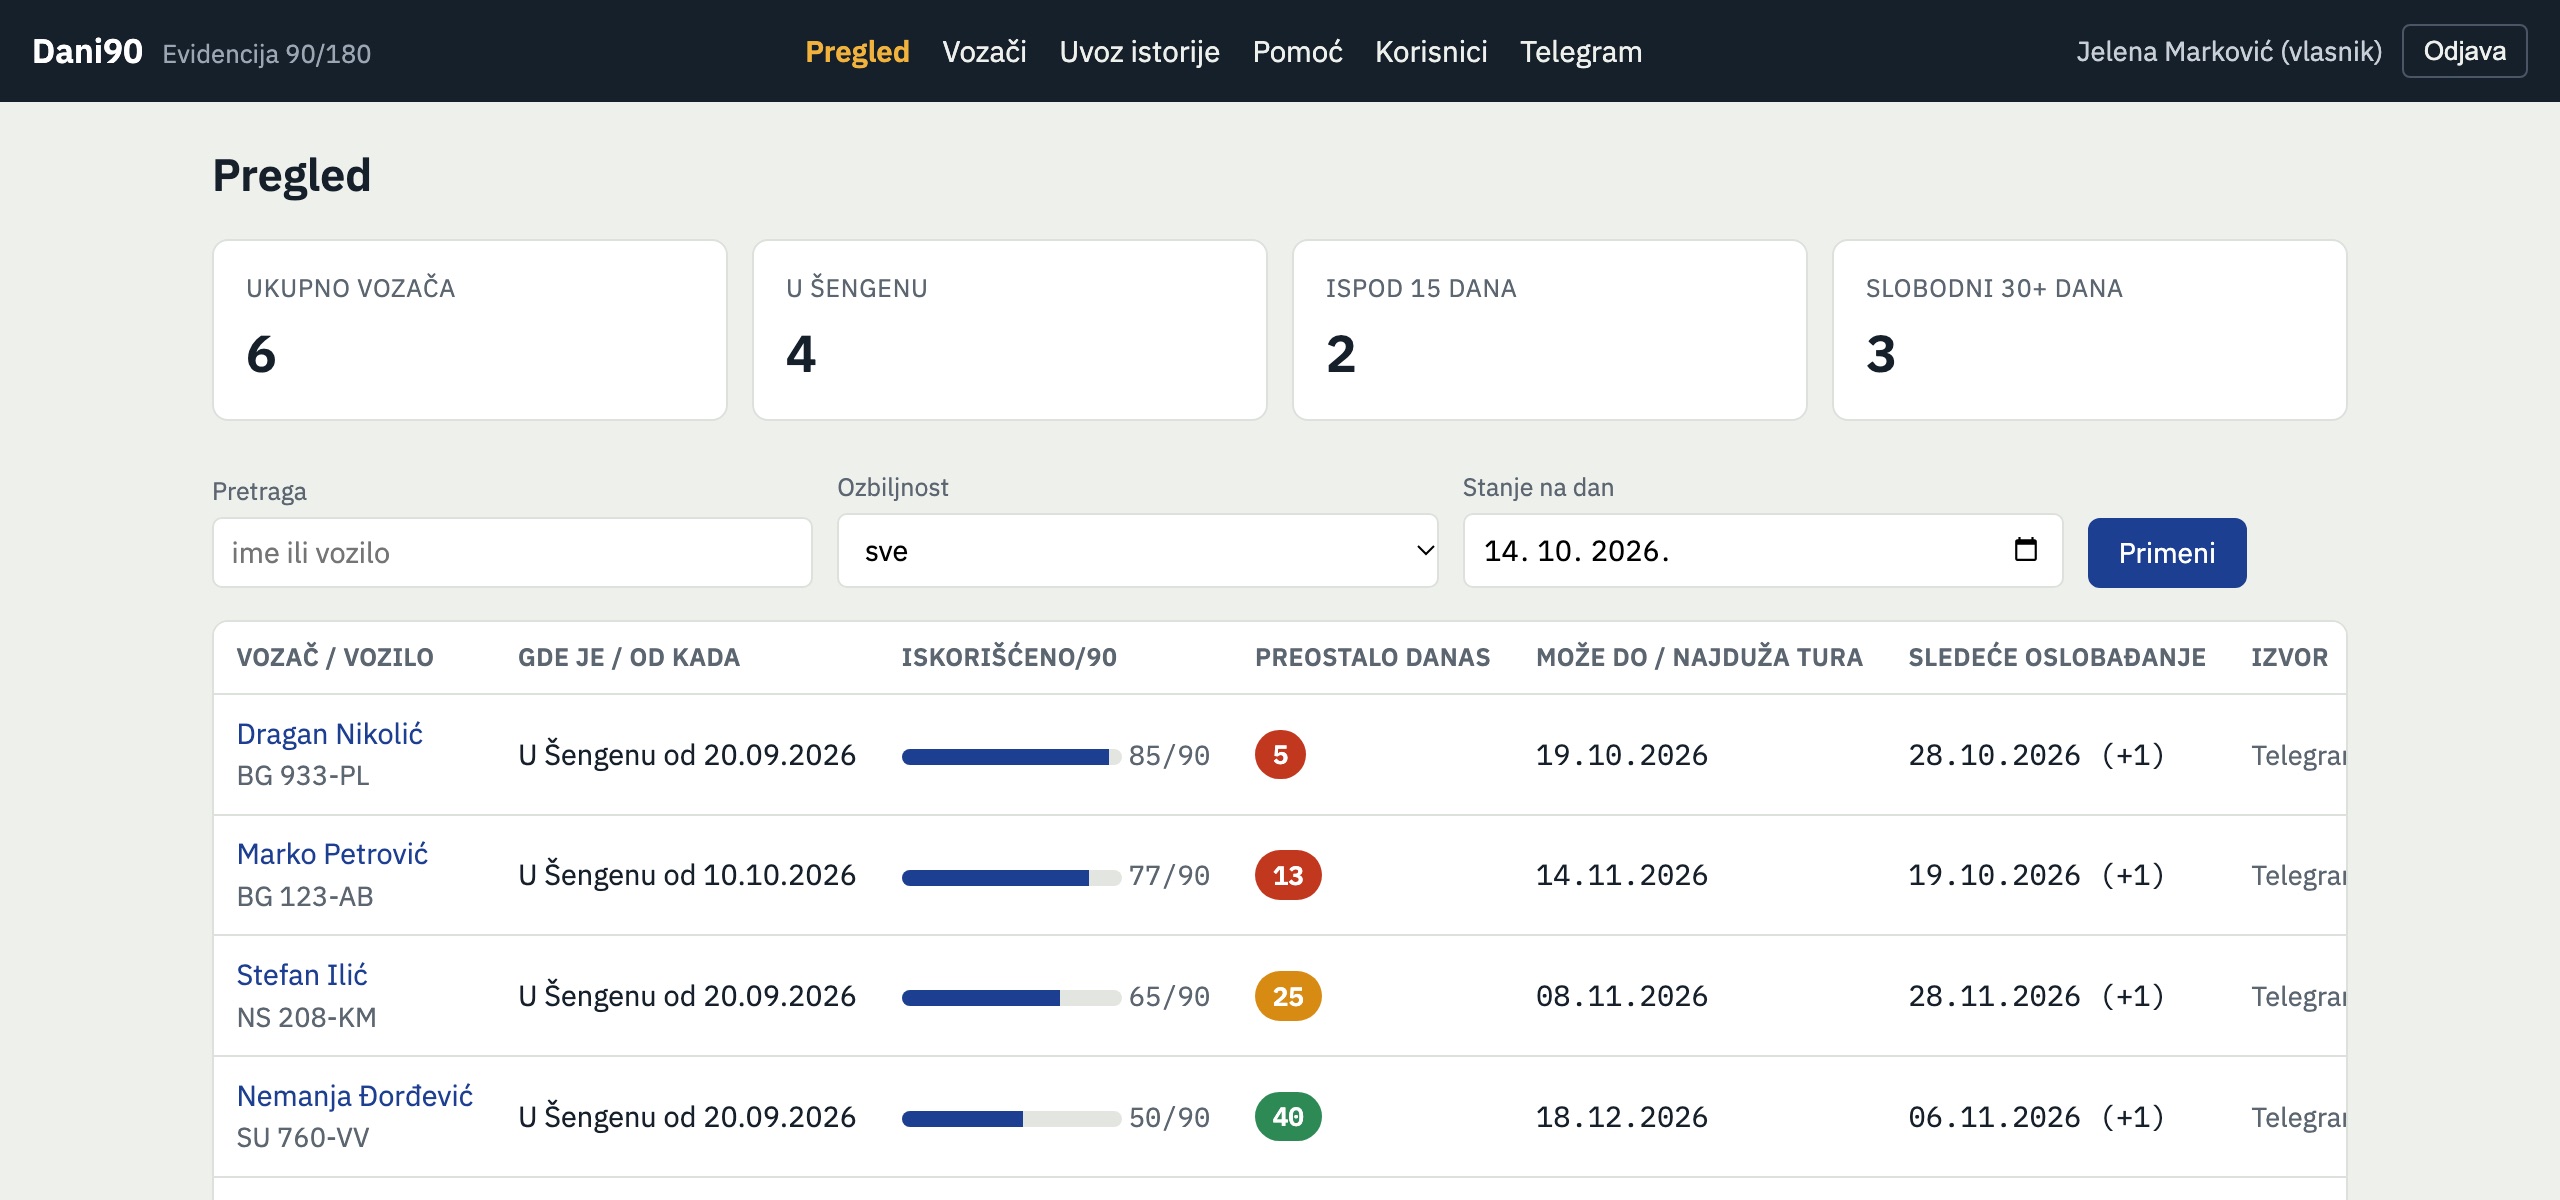Screen dimensions: 2560x1200
Task: Open the Telegram navigation item
Action: coord(1581,51)
